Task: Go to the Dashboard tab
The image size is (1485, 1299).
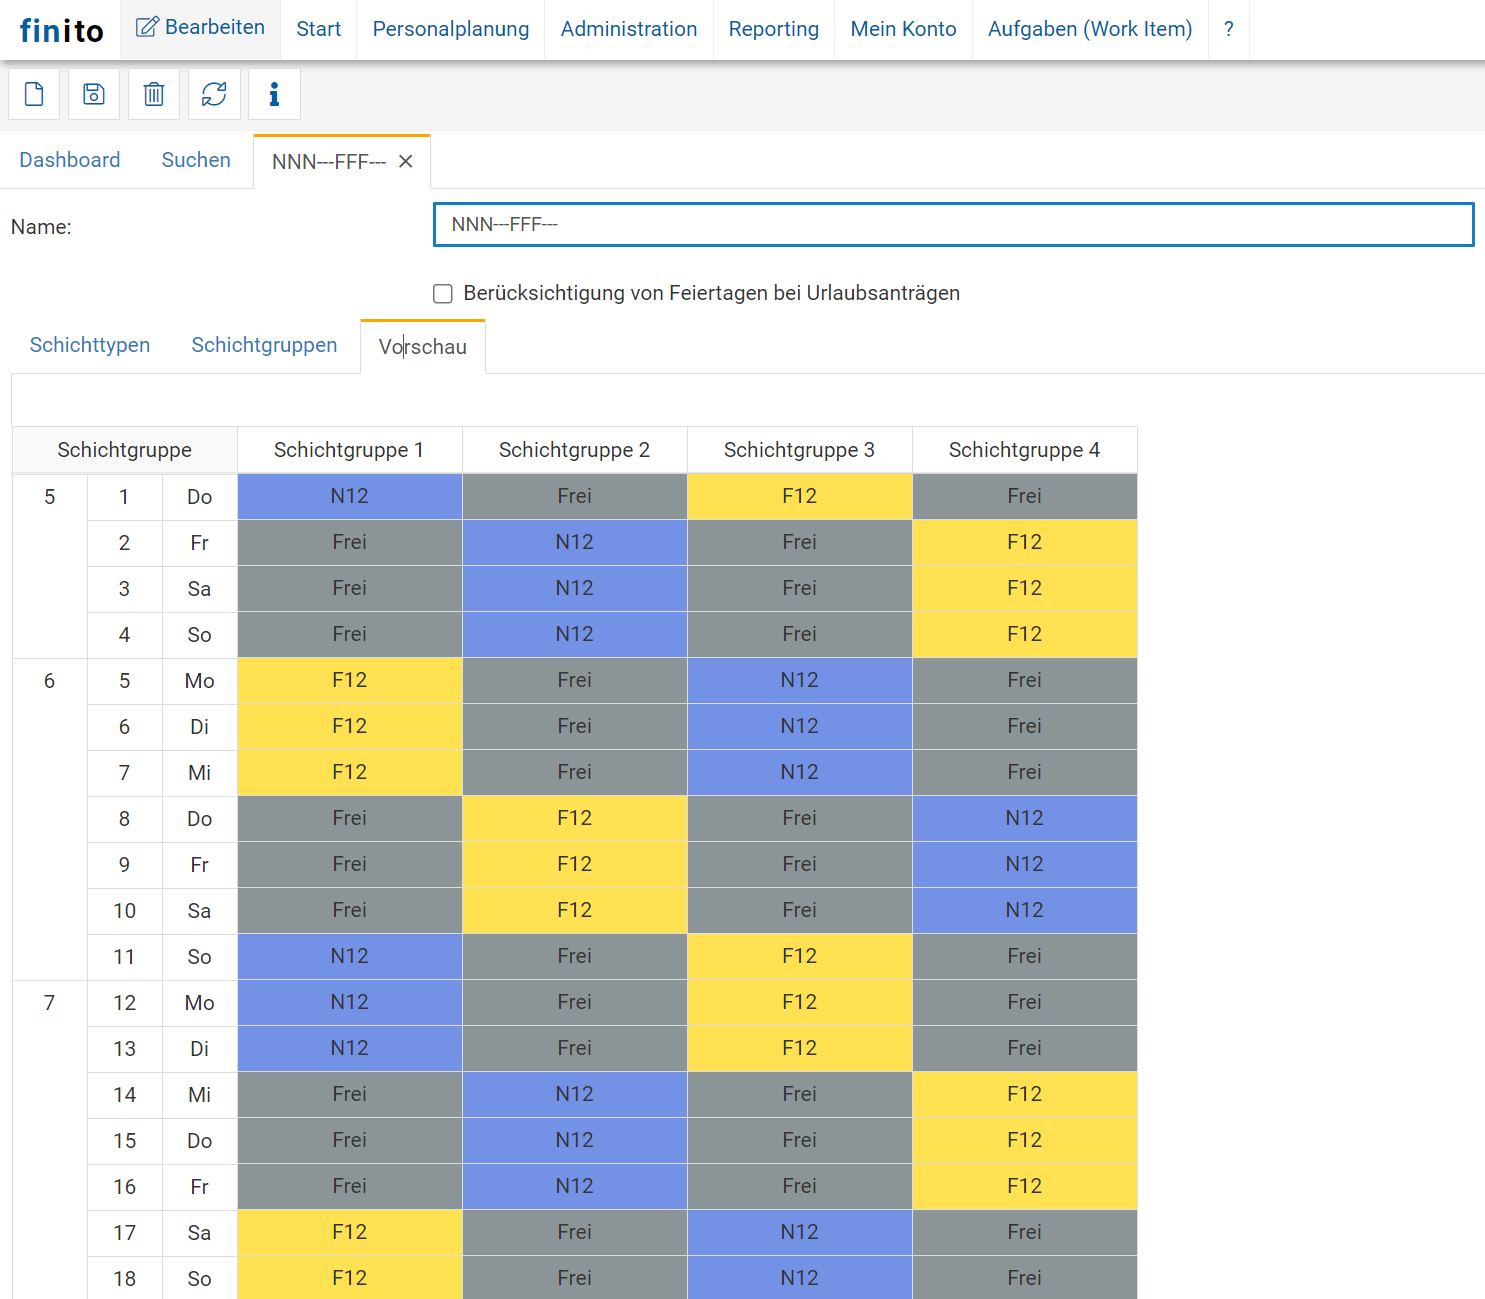Action: [70, 160]
